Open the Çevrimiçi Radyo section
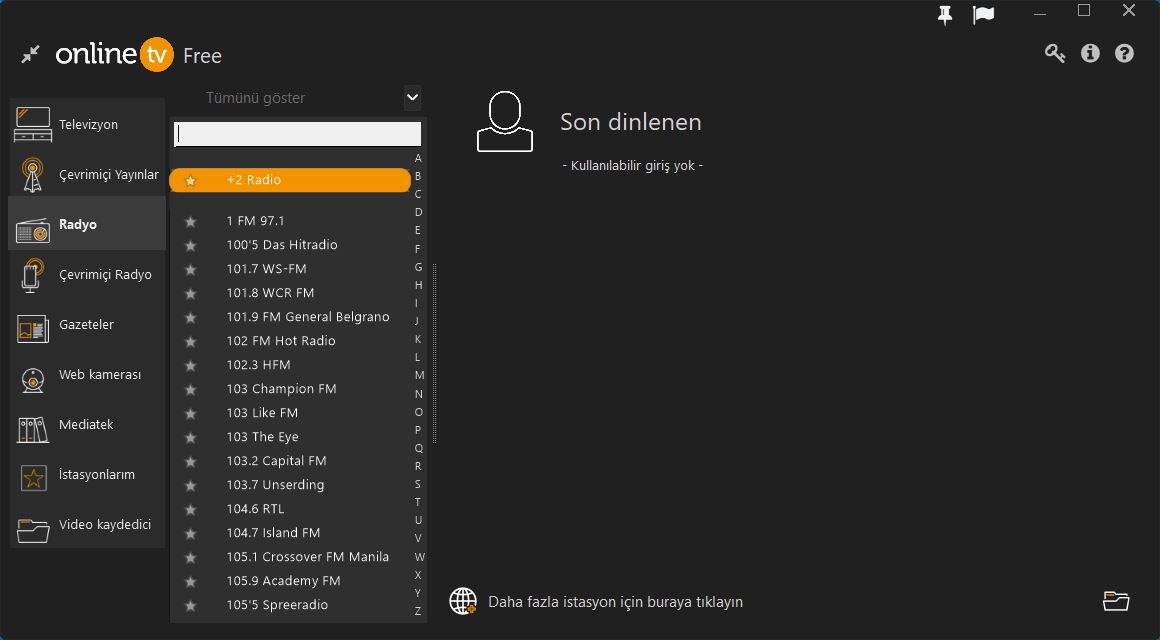The image size is (1160, 640). tap(87, 274)
